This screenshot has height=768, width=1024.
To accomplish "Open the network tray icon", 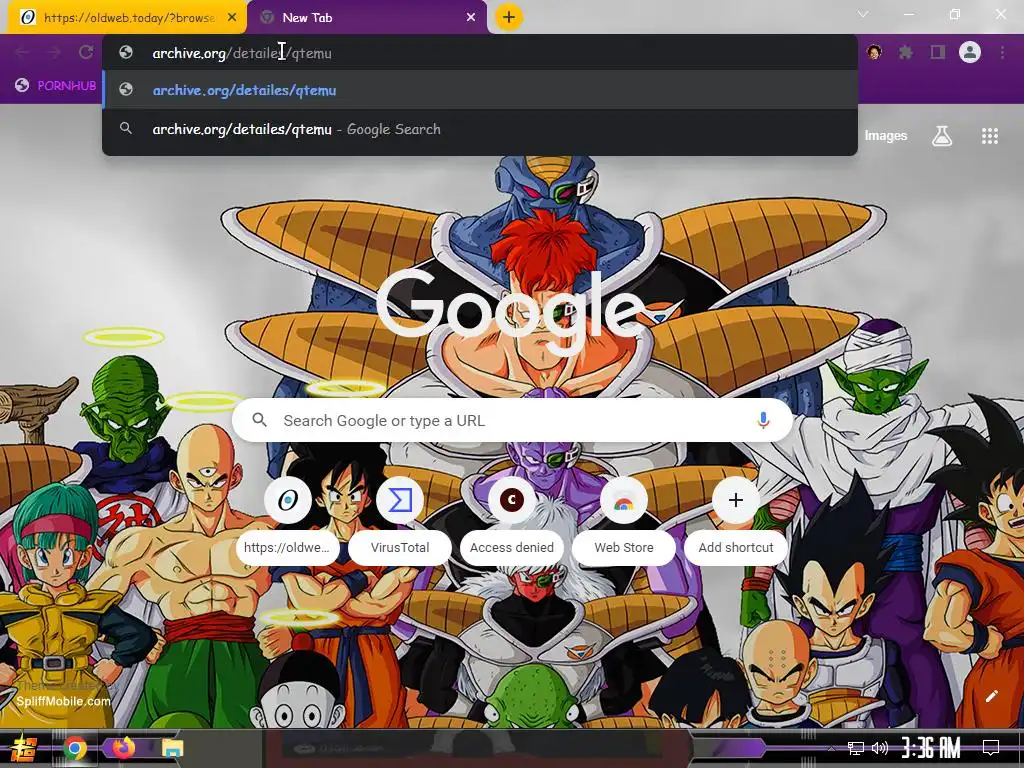I will (856, 748).
